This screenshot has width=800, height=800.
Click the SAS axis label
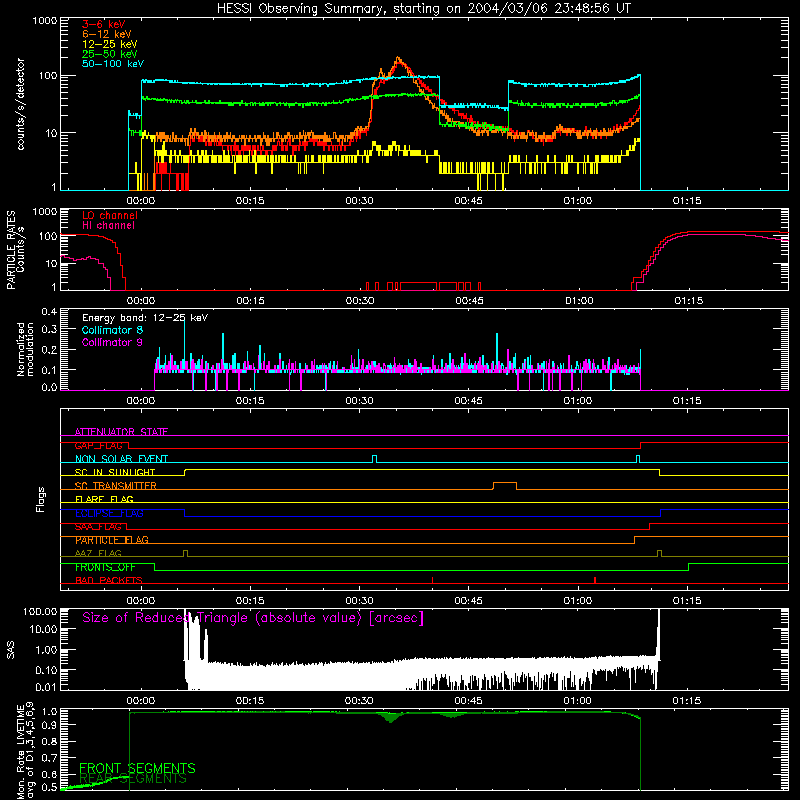(x=10, y=650)
